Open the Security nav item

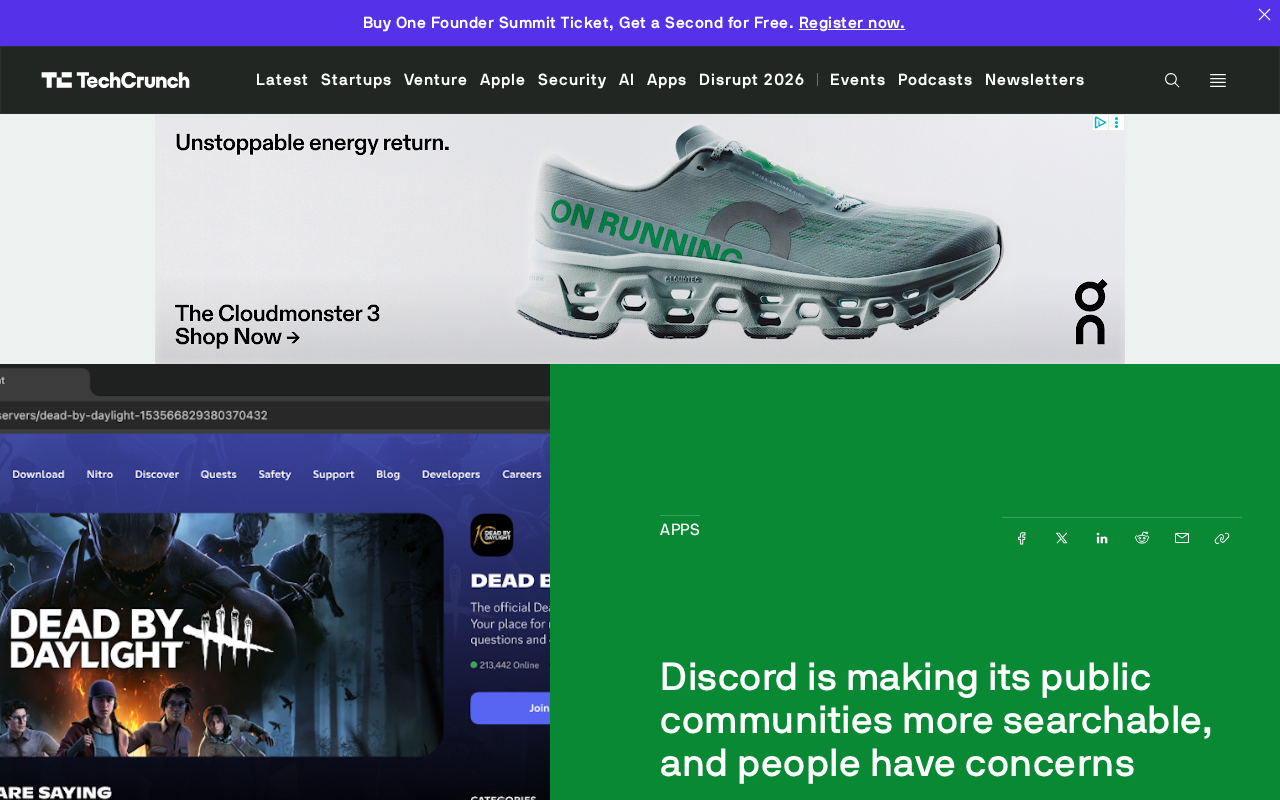click(x=572, y=80)
